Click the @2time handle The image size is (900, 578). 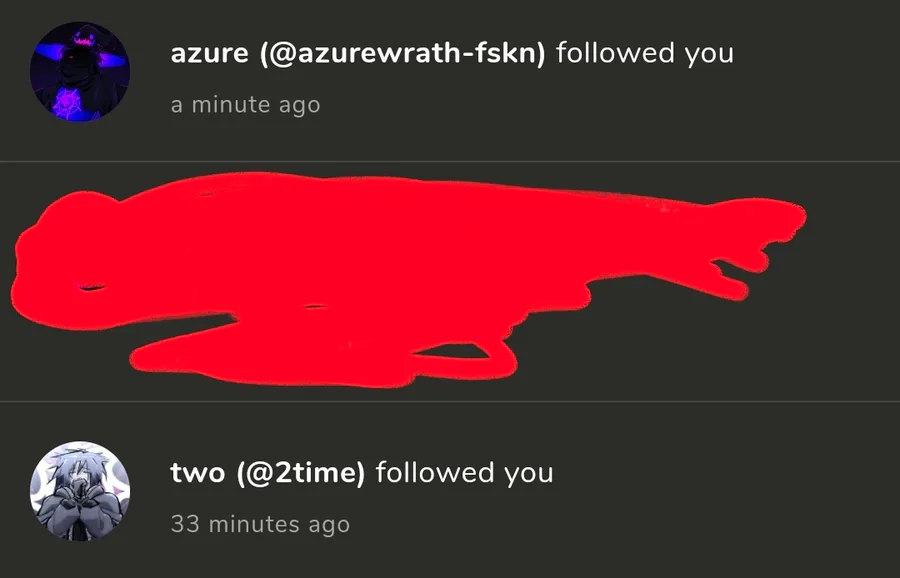coord(301,473)
